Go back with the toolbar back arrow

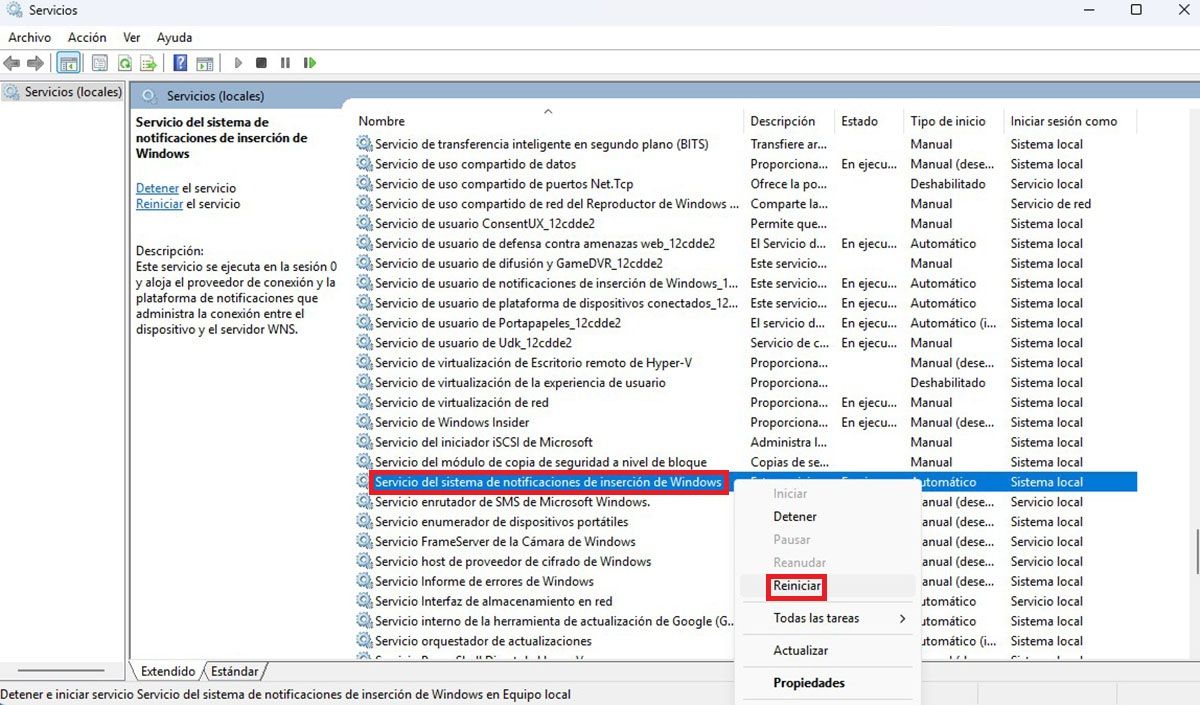coord(12,63)
